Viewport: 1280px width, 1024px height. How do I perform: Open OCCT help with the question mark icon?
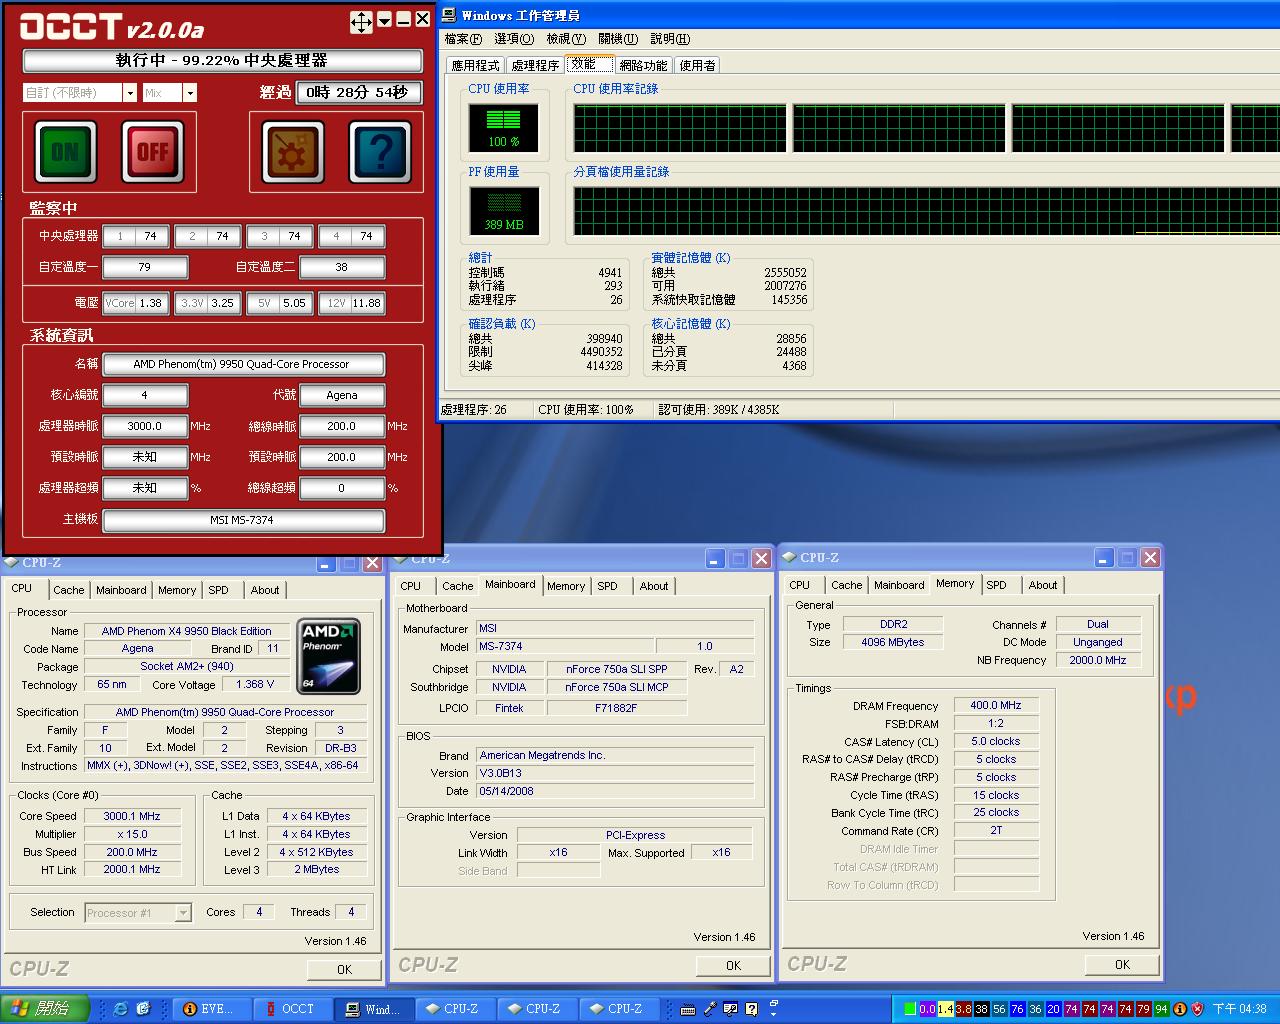(x=380, y=152)
